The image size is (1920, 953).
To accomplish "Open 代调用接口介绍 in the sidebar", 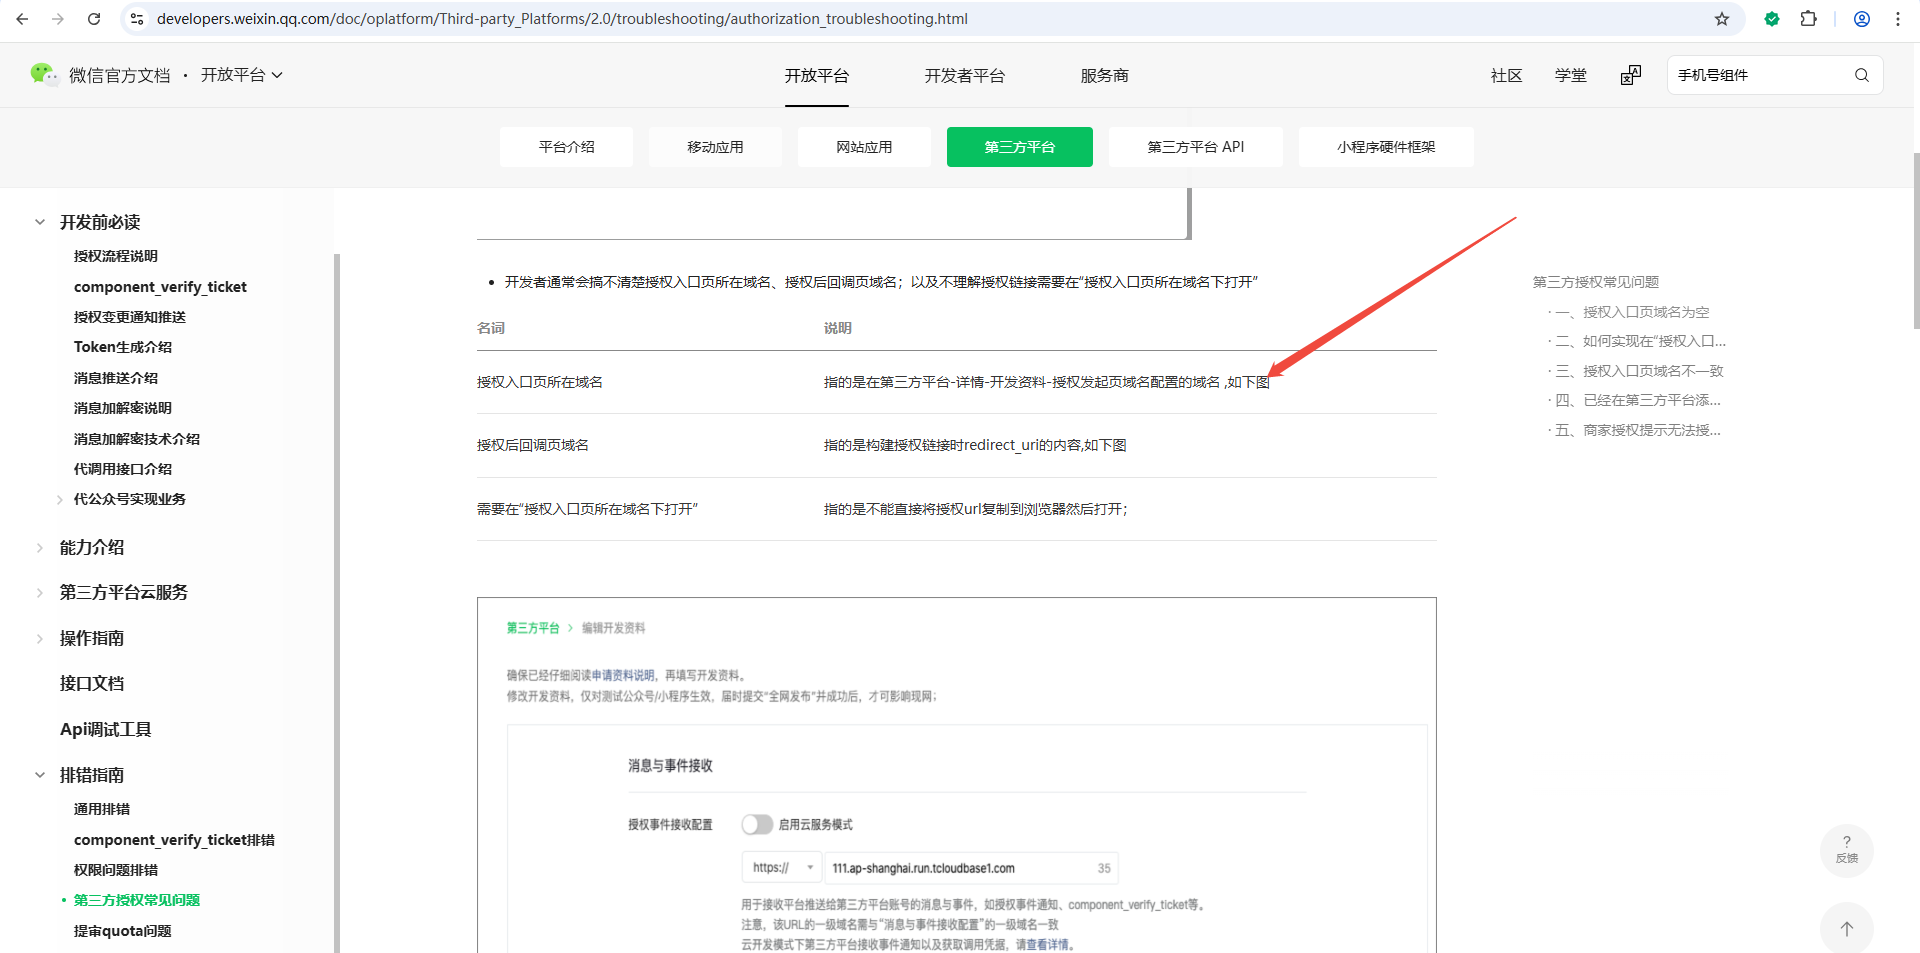I will pos(123,469).
